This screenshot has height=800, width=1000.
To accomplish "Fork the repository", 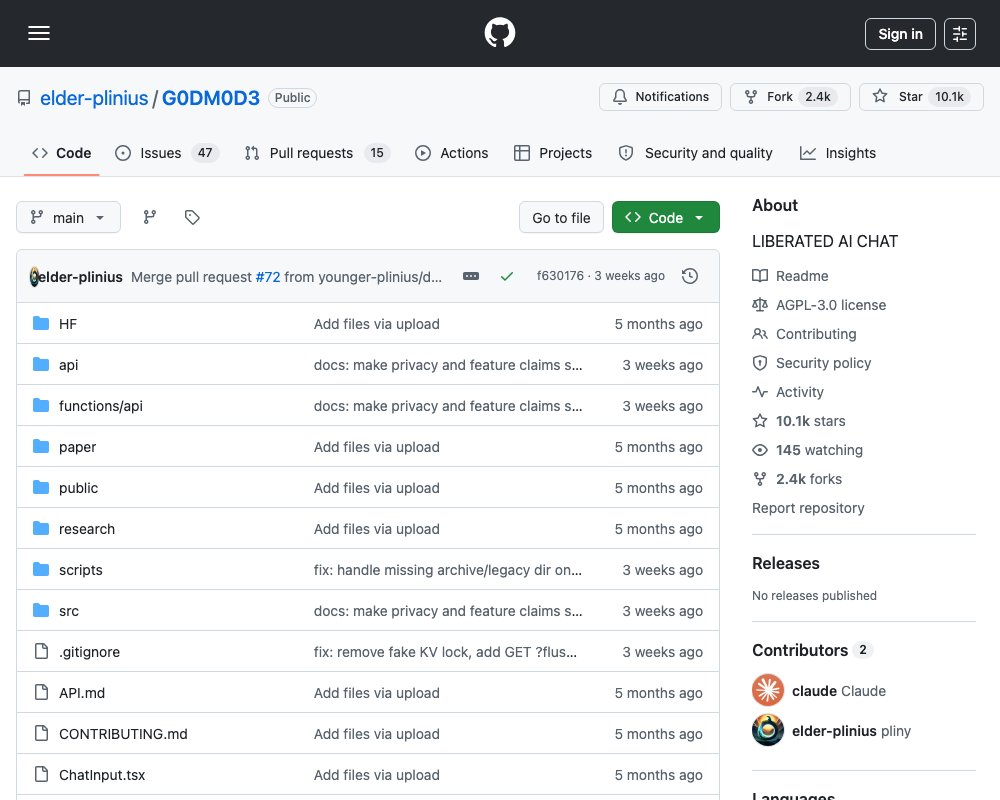I will 790,97.
